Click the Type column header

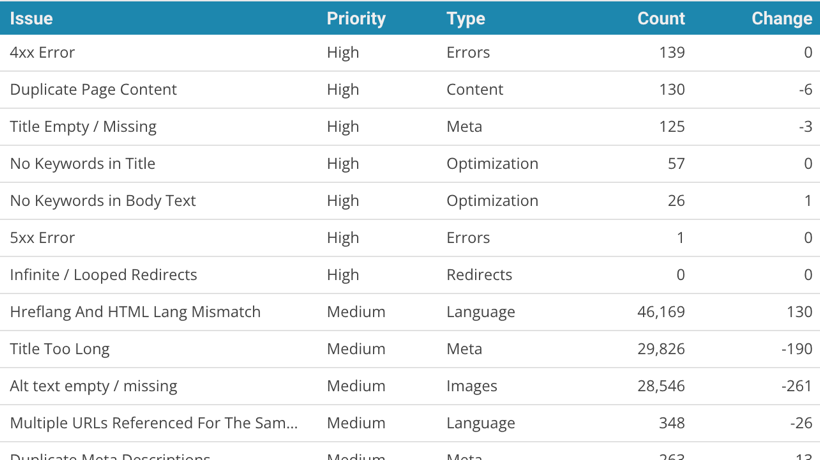coord(465,18)
